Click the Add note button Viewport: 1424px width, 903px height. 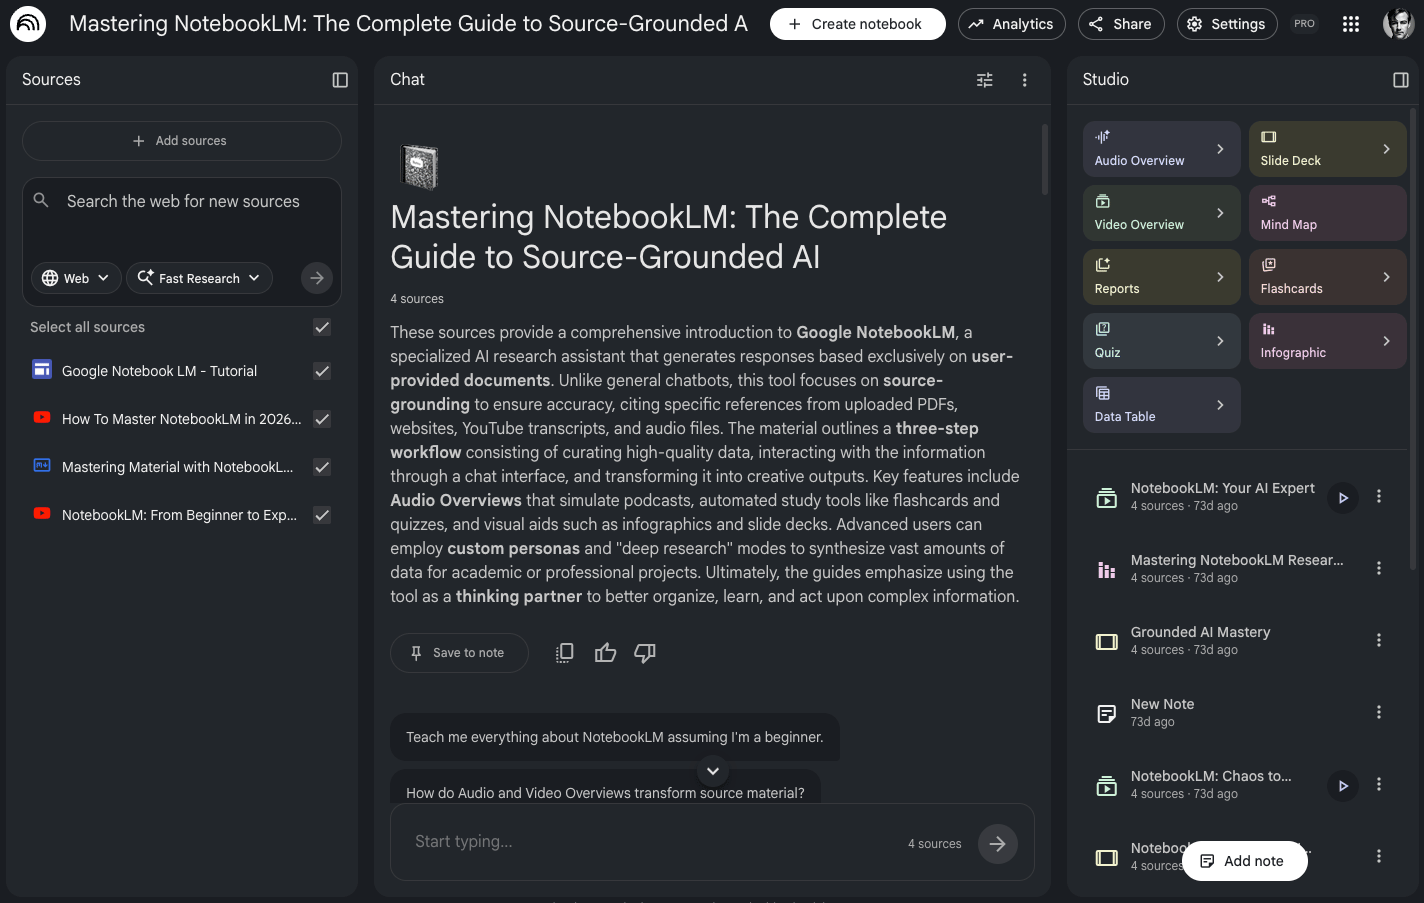pos(1245,861)
